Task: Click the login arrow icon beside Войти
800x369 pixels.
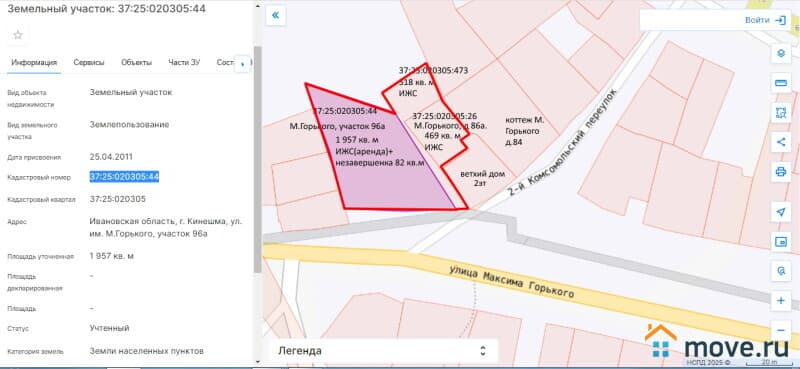Action: pyautogui.click(x=780, y=20)
